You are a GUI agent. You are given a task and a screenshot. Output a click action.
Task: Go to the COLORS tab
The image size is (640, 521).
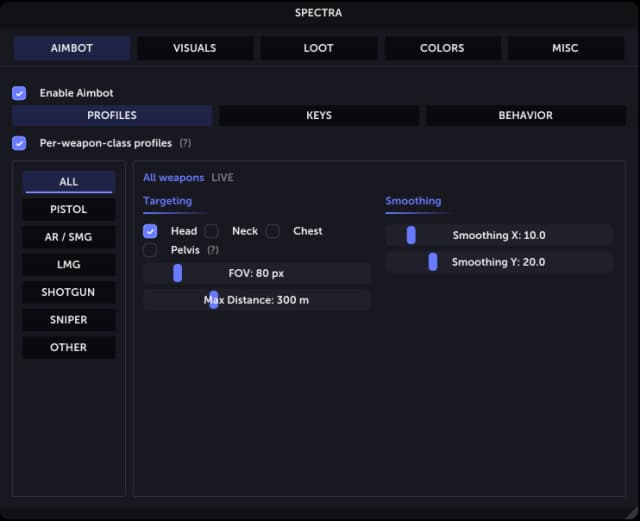[x=442, y=48]
